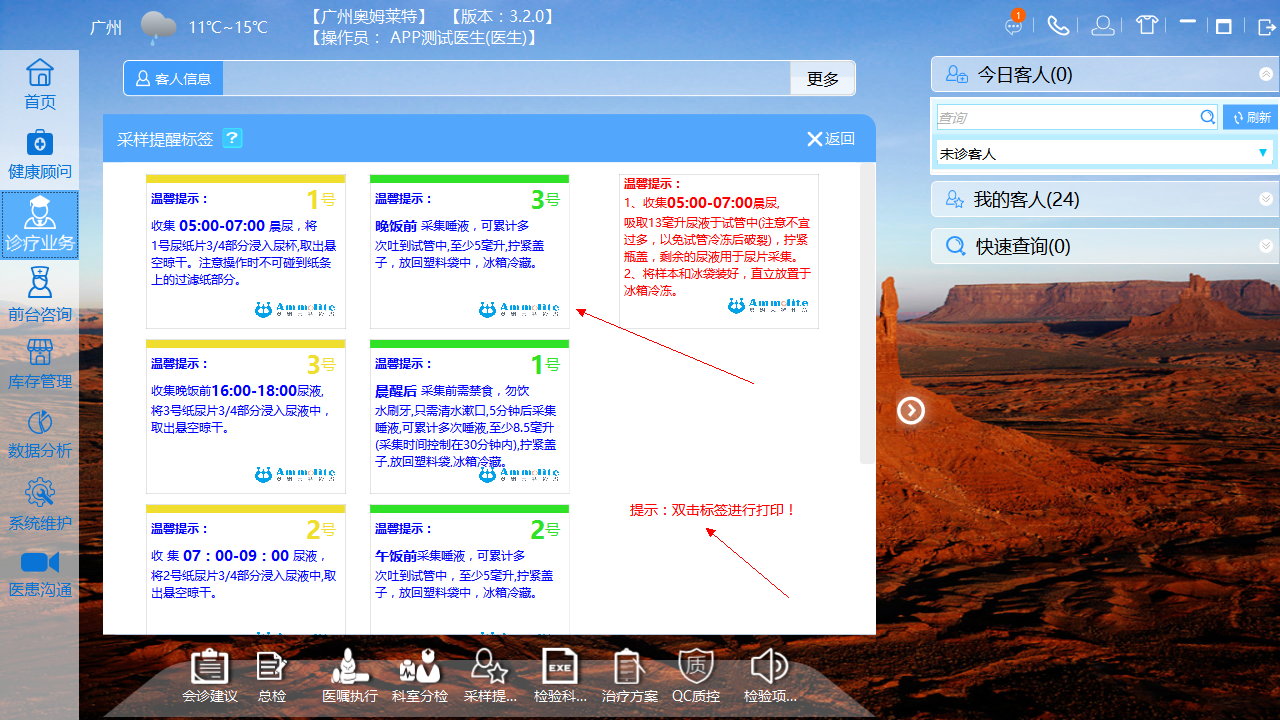1280x720 pixels.
Task: Click the help question mark beside 采样提醒标签
Action: (232, 138)
